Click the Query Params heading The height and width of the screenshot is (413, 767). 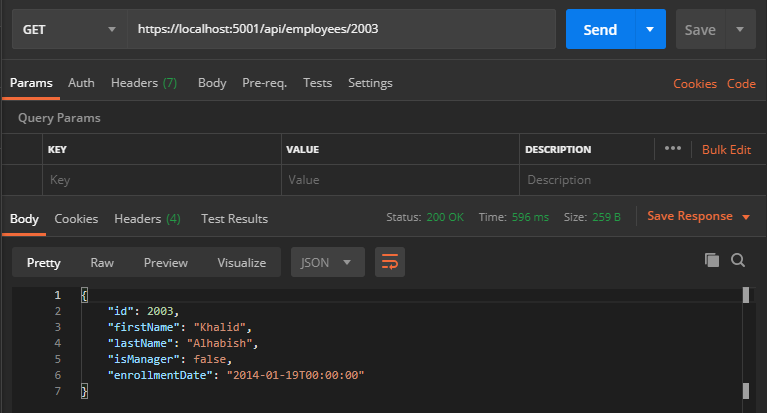(x=59, y=118)
